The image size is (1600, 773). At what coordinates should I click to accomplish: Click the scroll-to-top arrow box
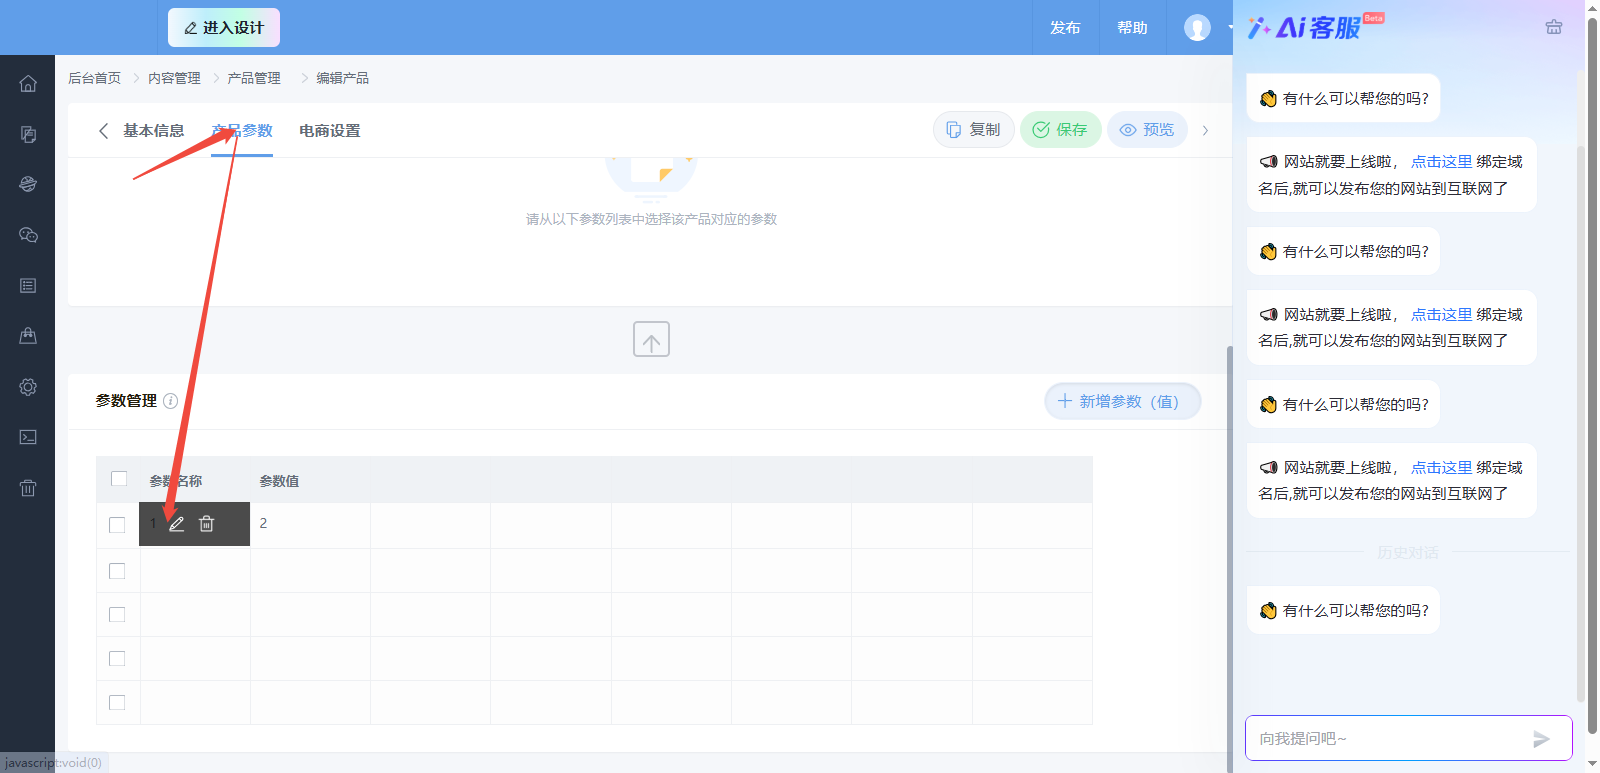click(651, 339)
